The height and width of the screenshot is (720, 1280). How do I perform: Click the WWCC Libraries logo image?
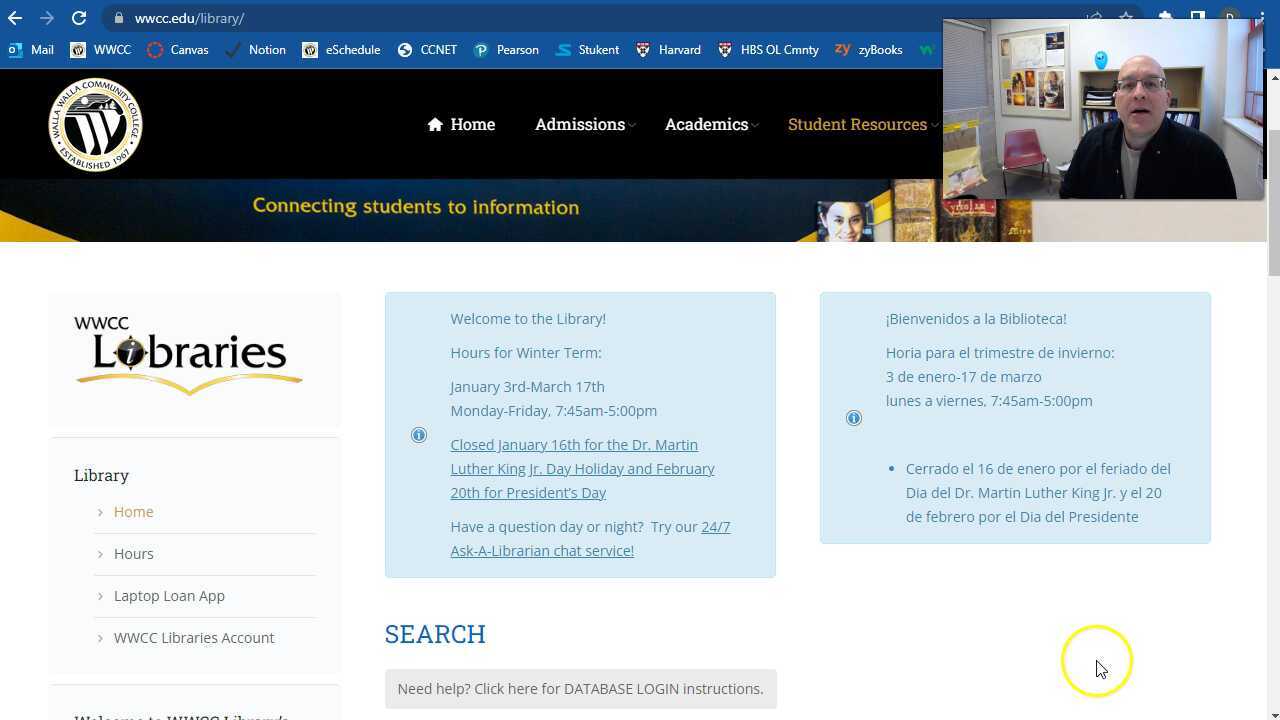pos(188,355)
